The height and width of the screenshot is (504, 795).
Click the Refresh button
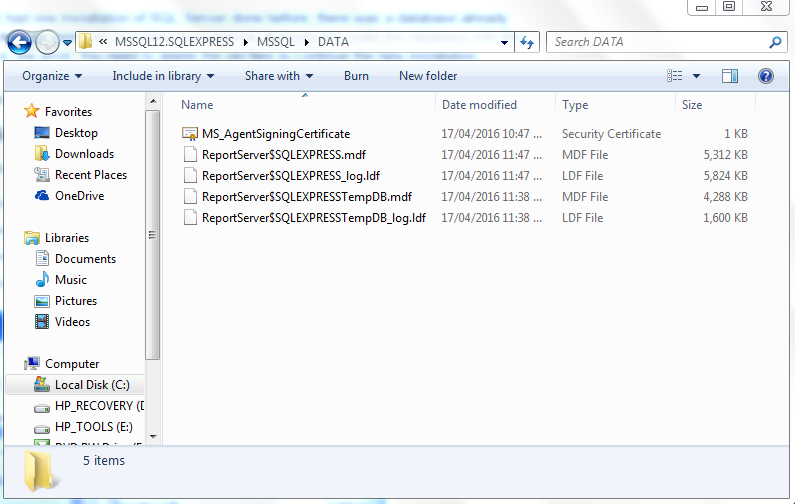click(x=527, y=42)
